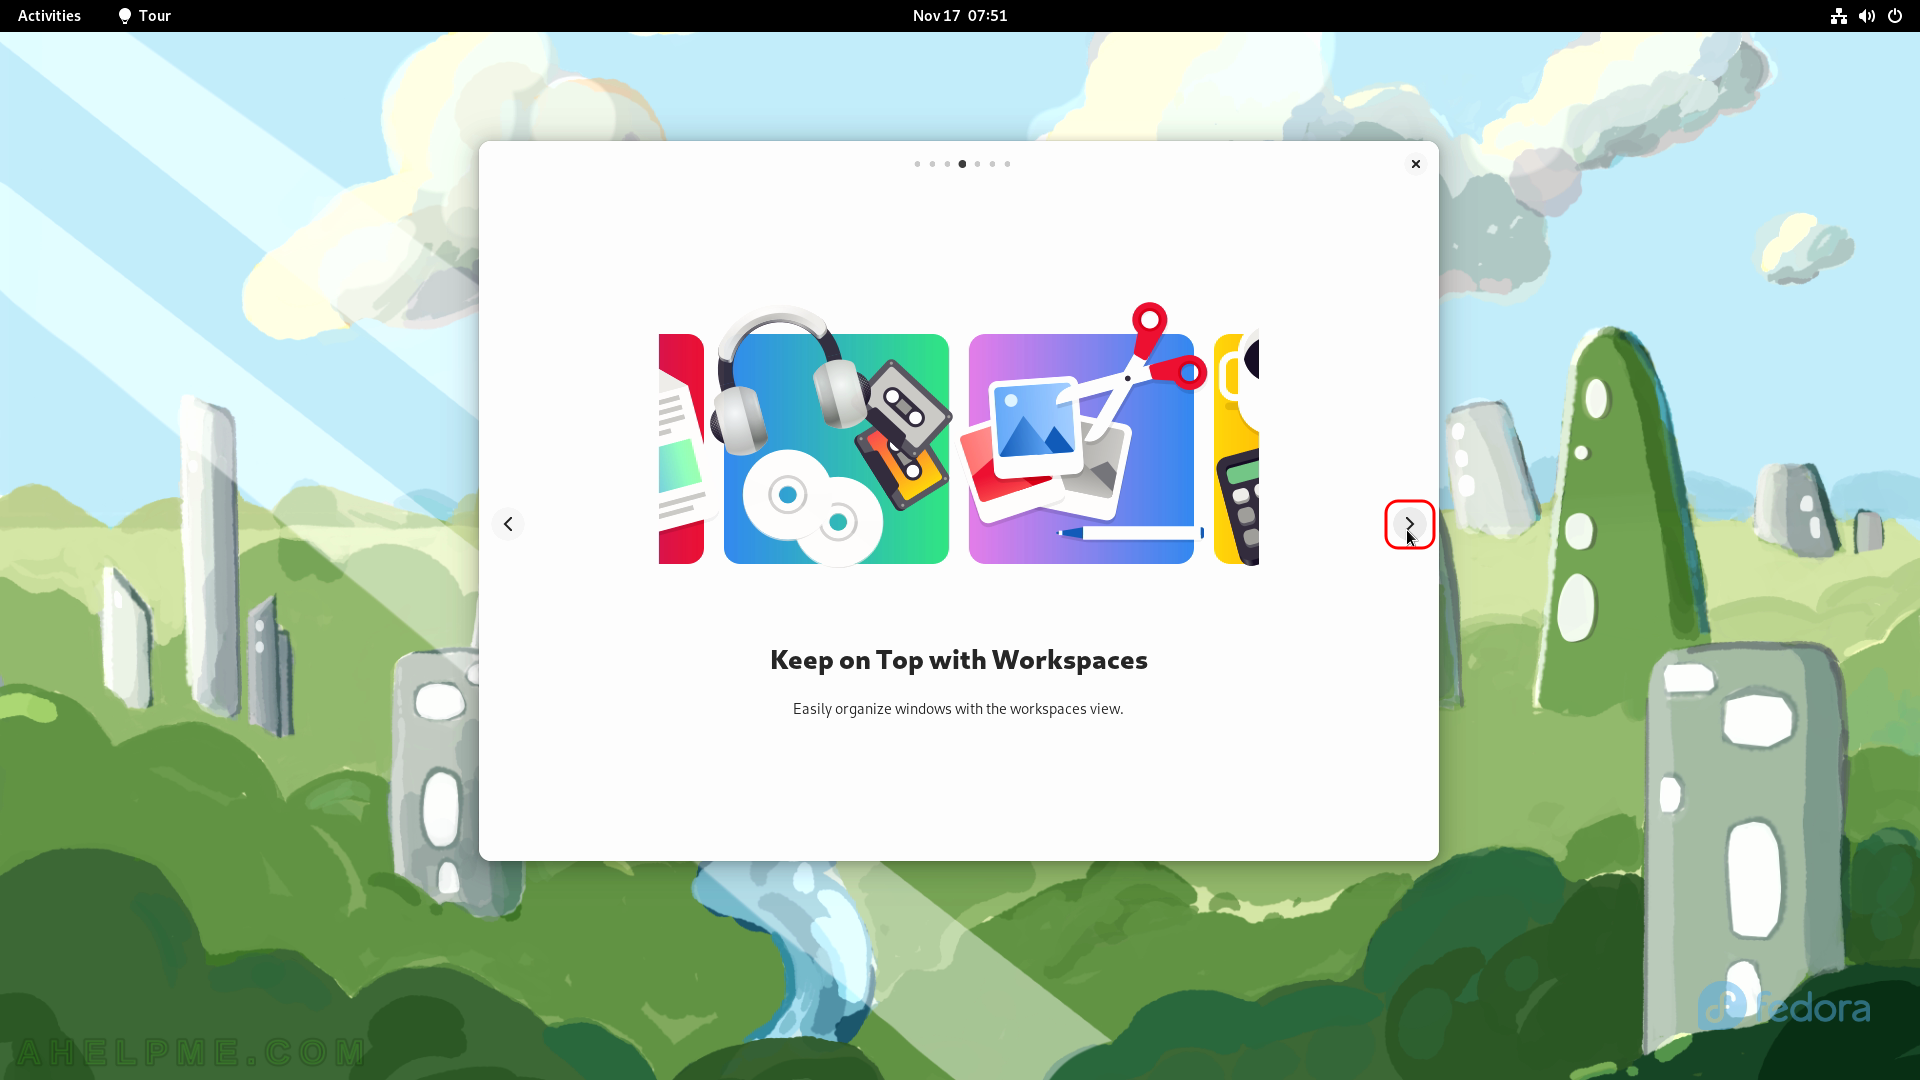Go to the next tour page
Image resolution: width=1920 pixels, height=1080 pixels.
1409,524
